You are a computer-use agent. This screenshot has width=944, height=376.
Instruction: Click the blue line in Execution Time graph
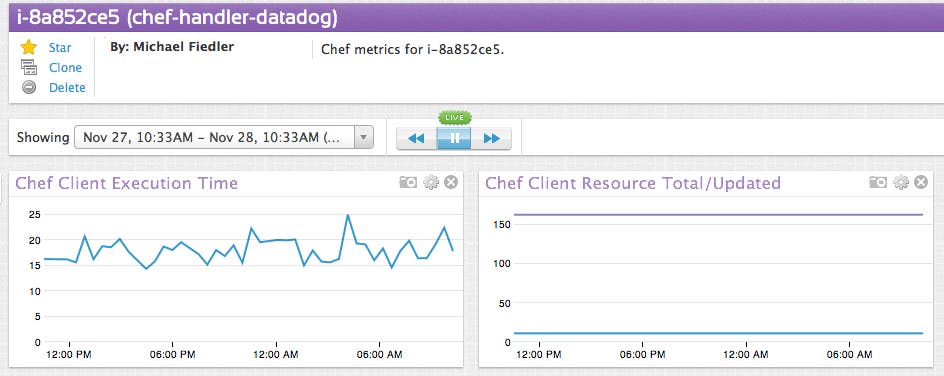pyautogui.click(x=248, y=241)
